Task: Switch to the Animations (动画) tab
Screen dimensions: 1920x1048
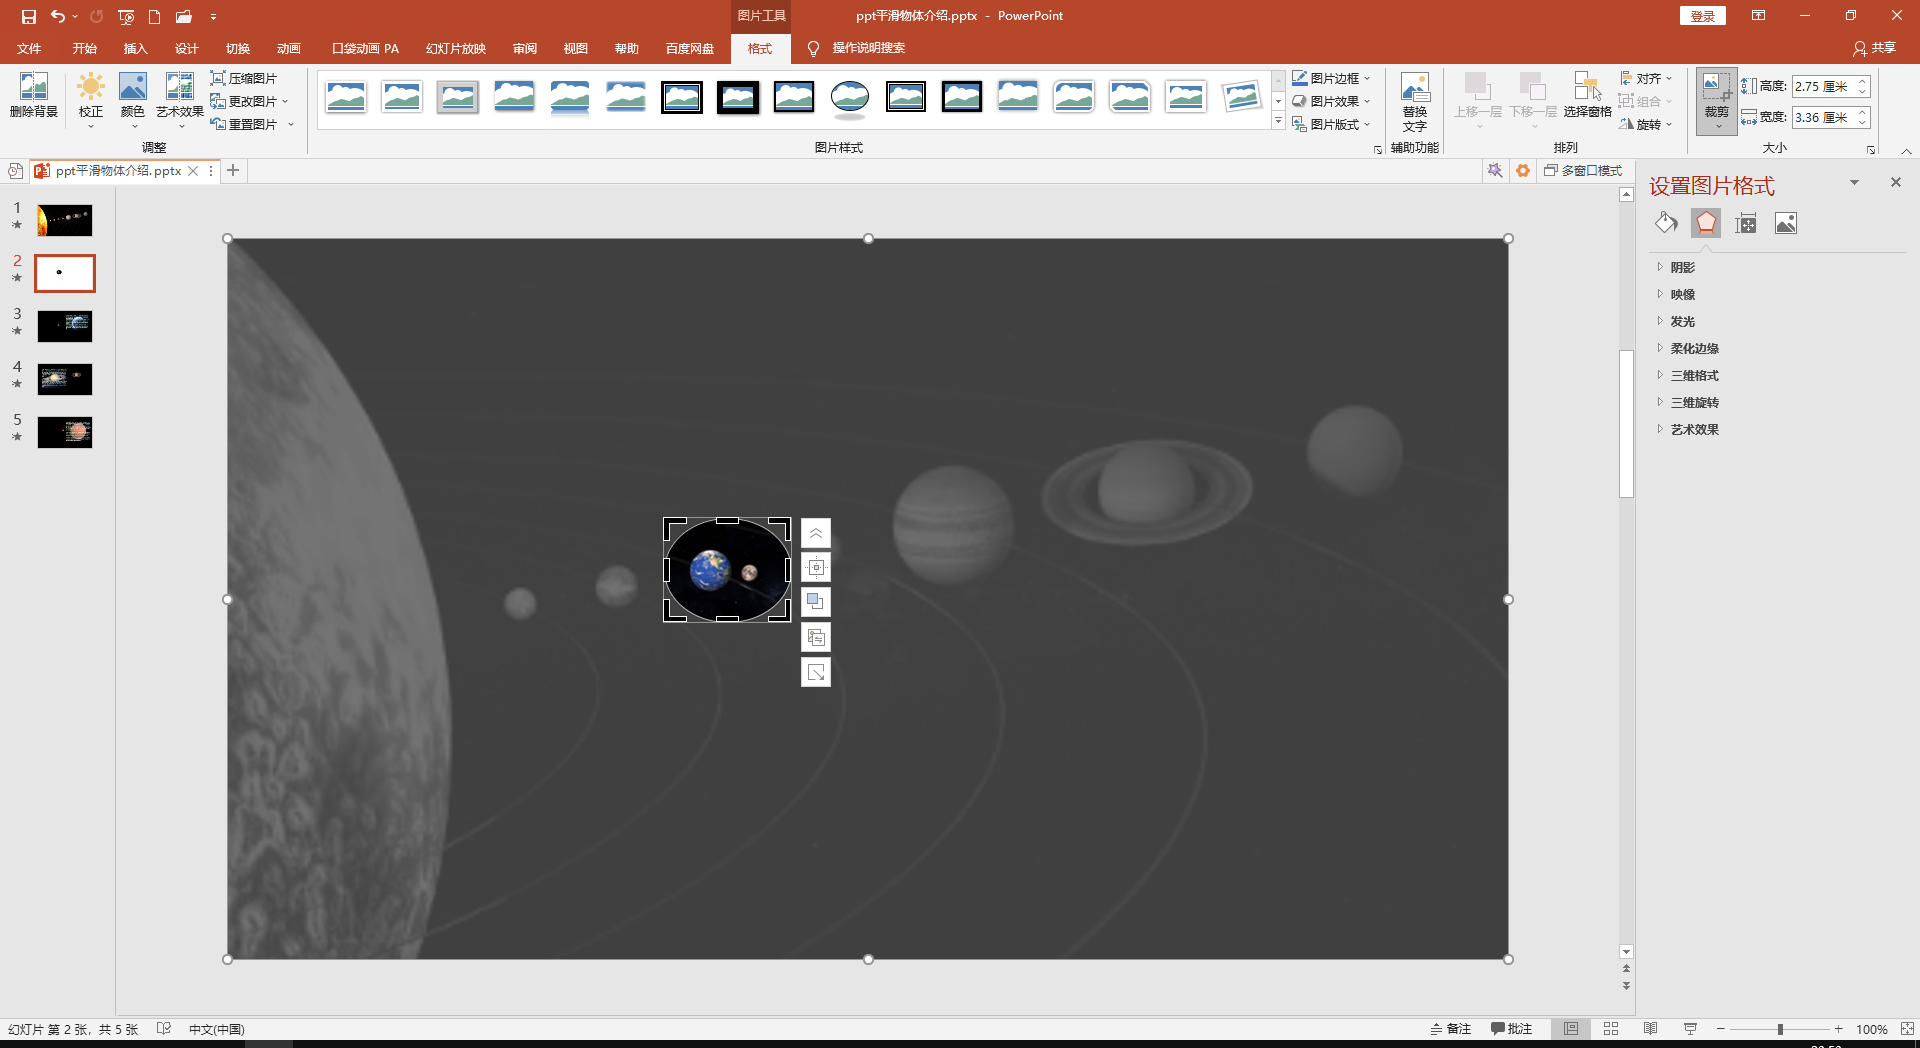Action: 289,48
